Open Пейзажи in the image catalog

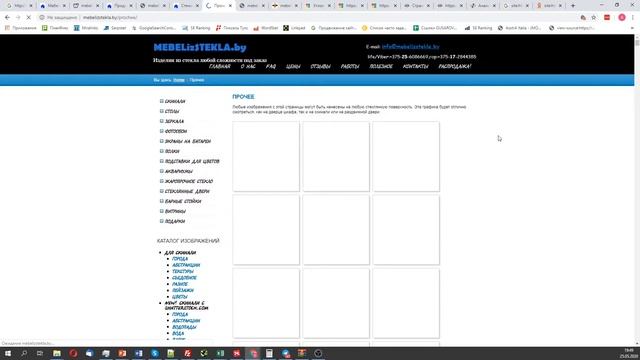point(183,291)
